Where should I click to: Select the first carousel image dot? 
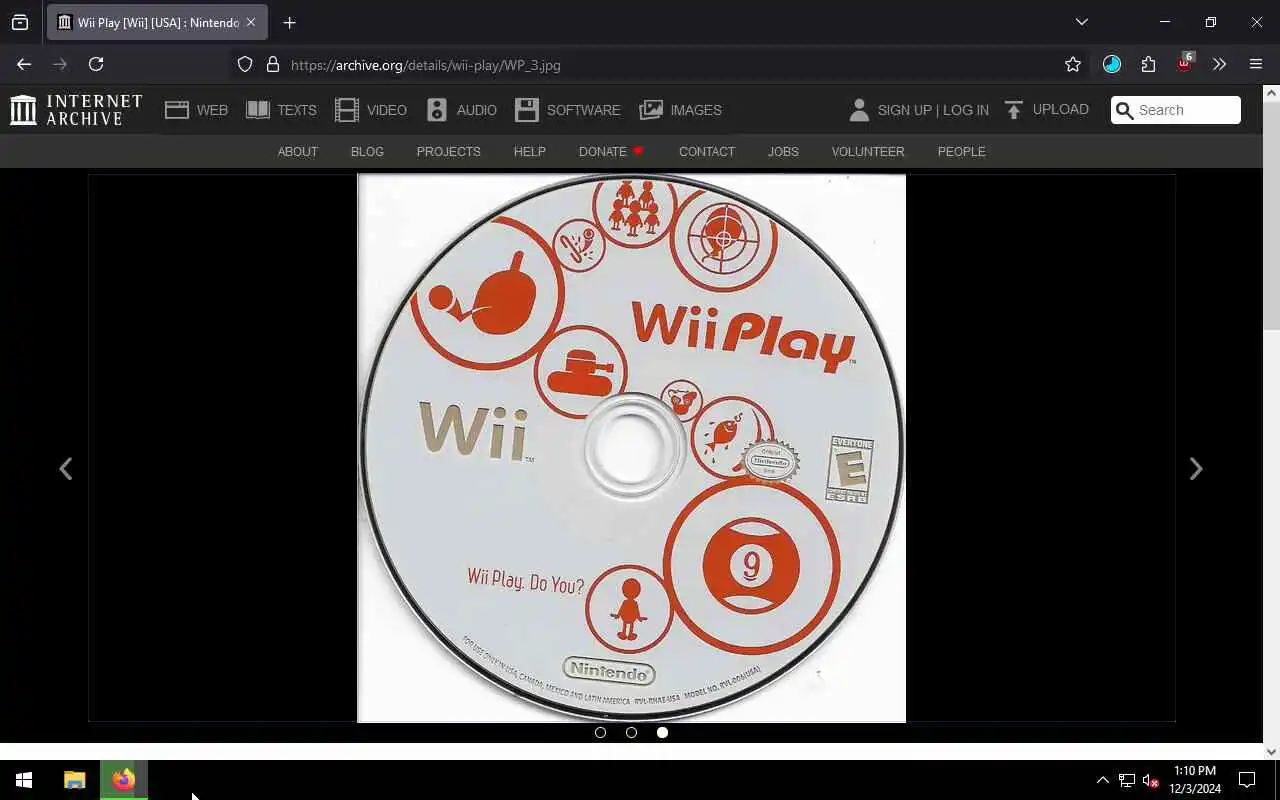click(x=600, y=732)
